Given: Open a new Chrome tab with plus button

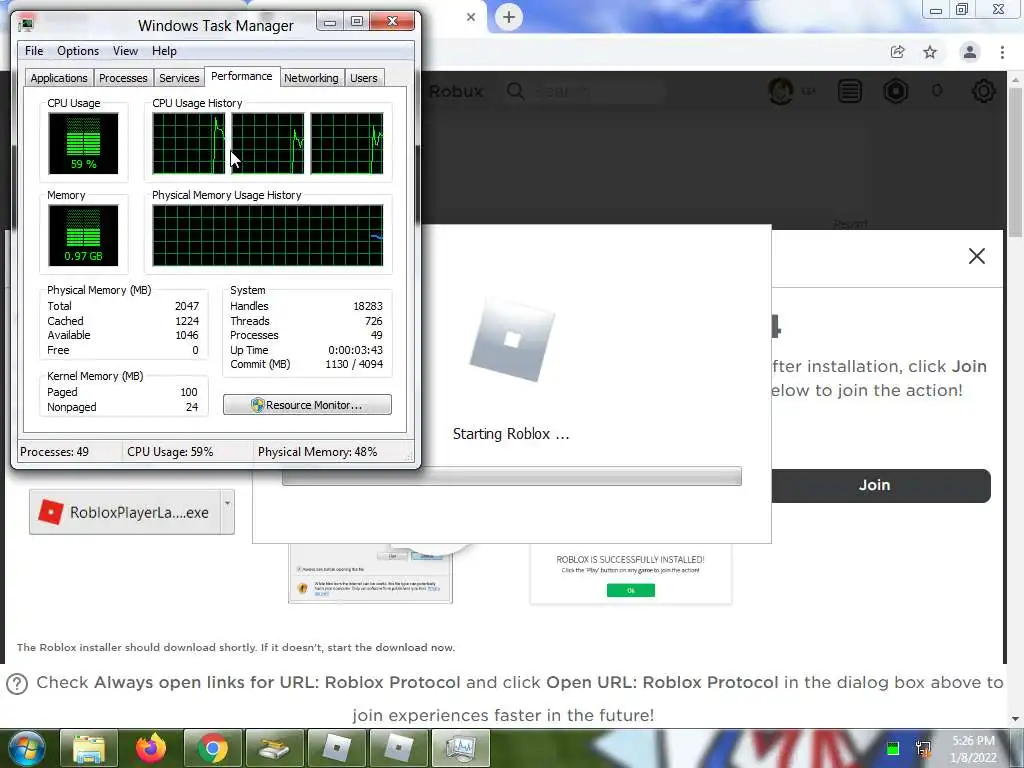Looking at the screenshot, I should [x=509, y=17].
